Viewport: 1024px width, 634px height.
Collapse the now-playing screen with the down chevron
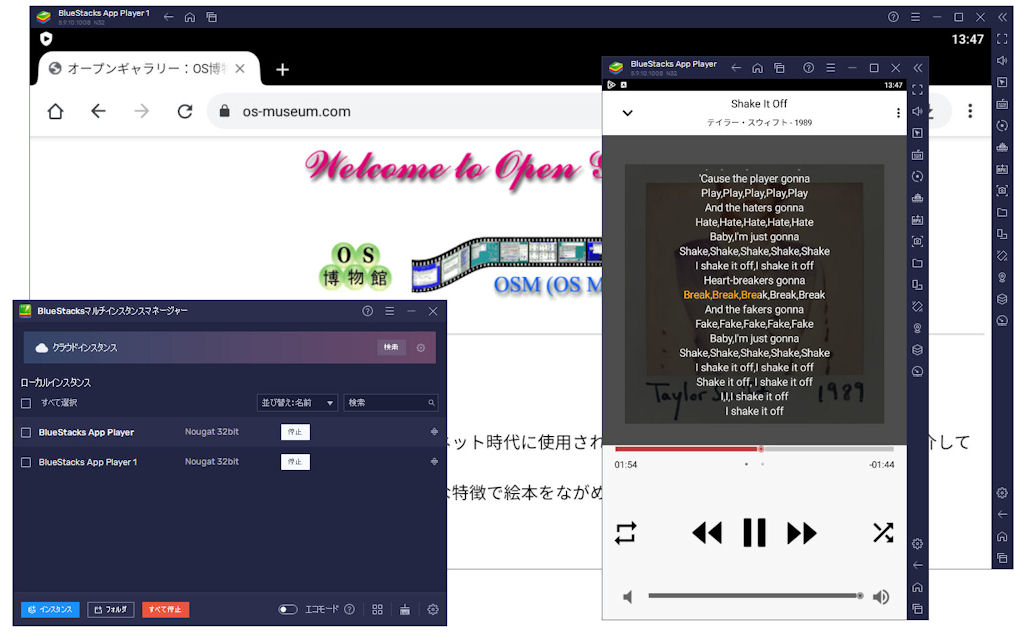click(628, 113)
